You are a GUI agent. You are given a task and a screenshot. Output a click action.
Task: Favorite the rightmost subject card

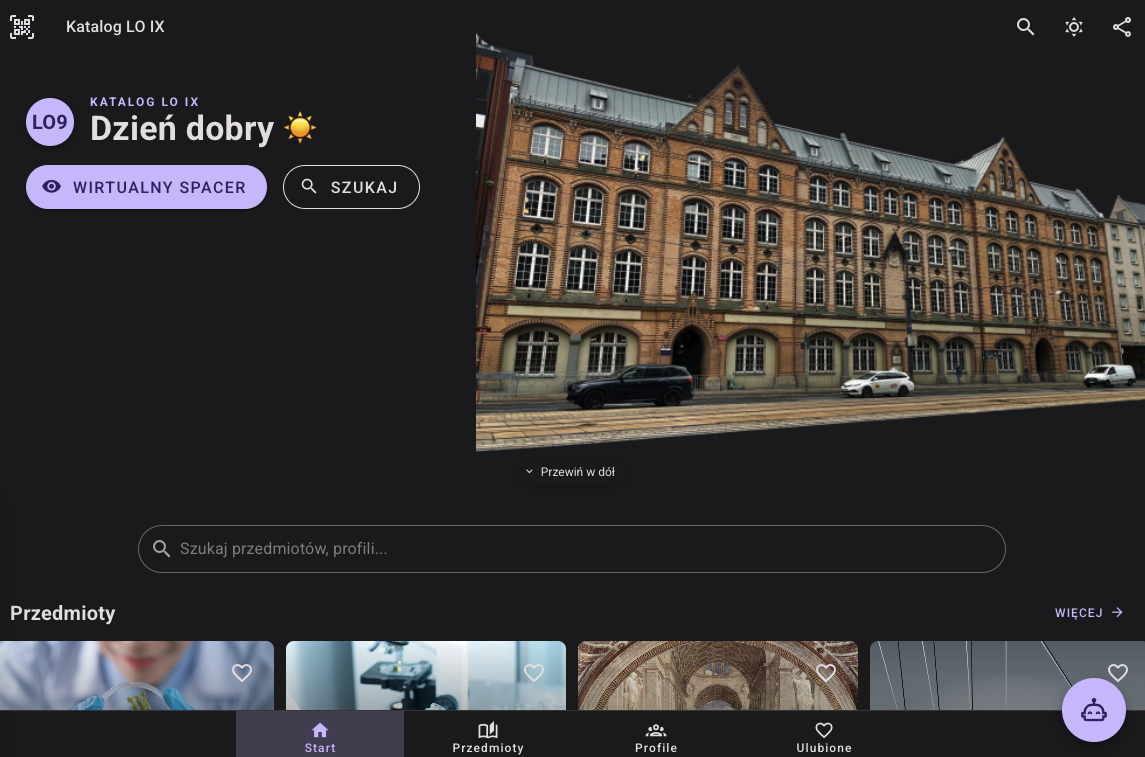1118,673
